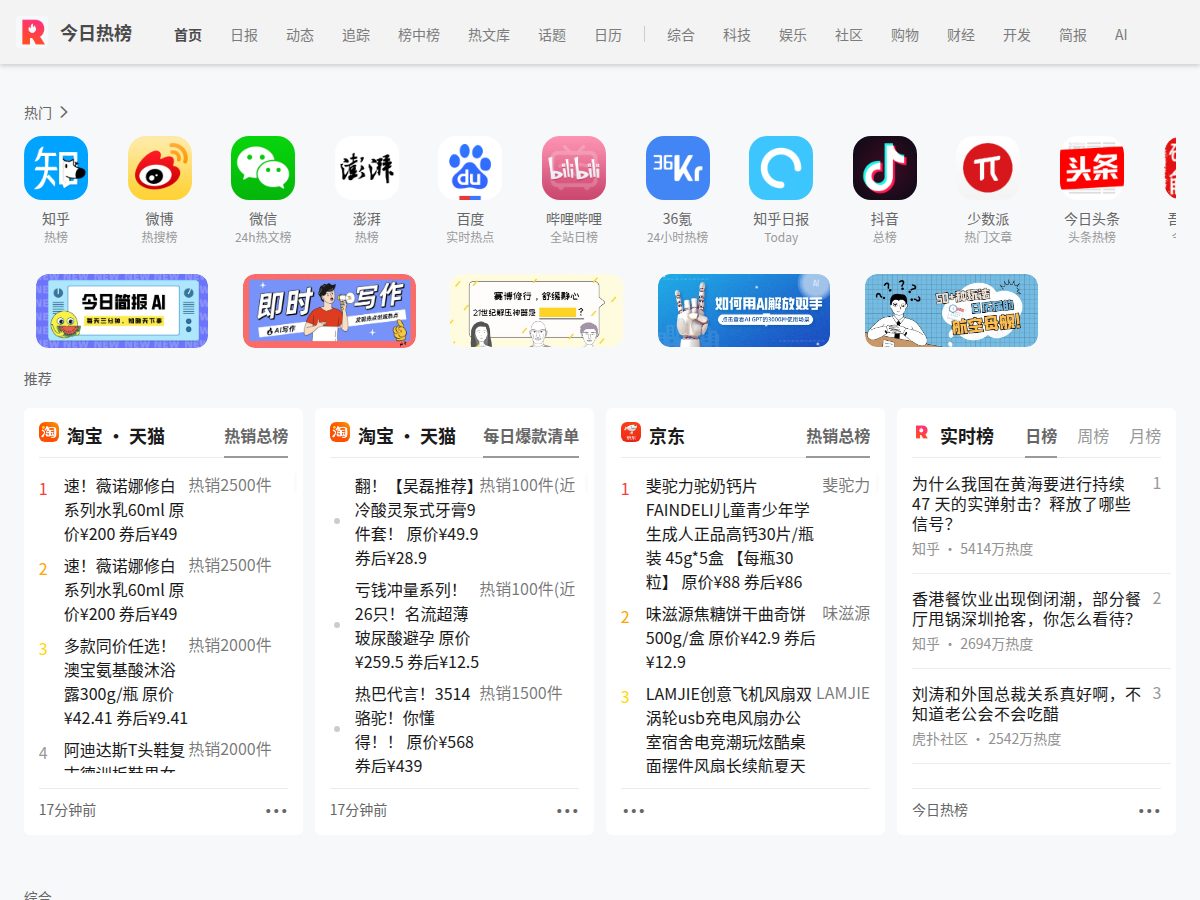Click the 实时榜 red R icon
The width and height of the screenshot is (1200, 900).
pos(921,432)
